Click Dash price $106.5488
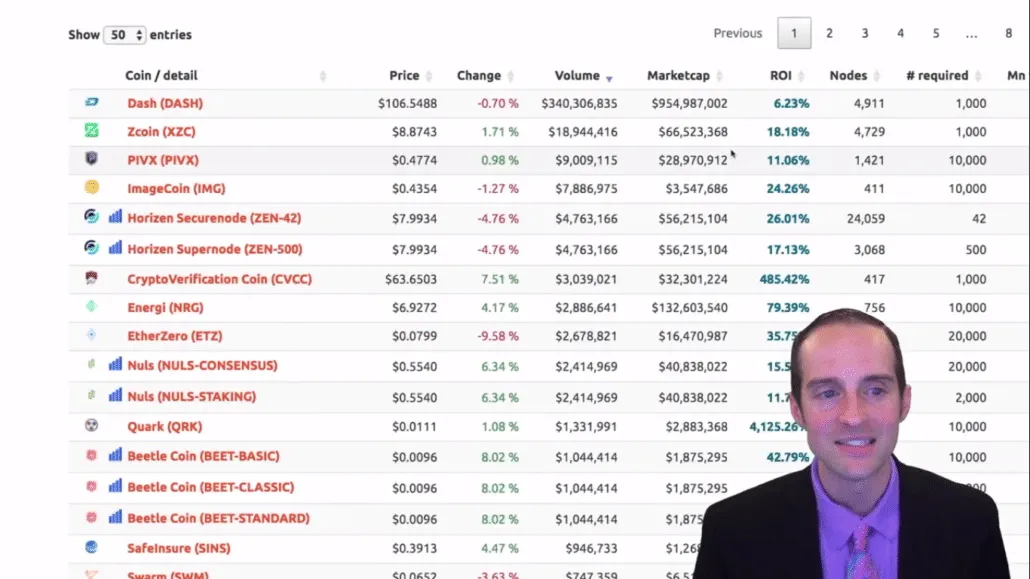The image size is (1030, 579). (407, 103)
